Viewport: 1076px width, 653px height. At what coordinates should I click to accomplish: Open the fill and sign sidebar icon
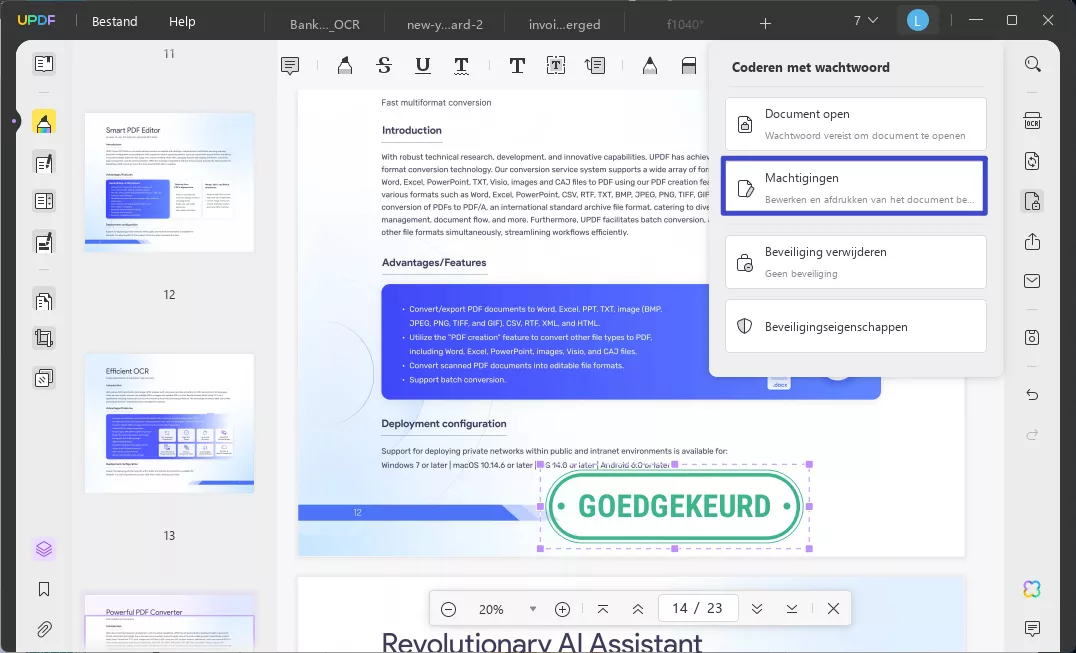click(44, 242)
